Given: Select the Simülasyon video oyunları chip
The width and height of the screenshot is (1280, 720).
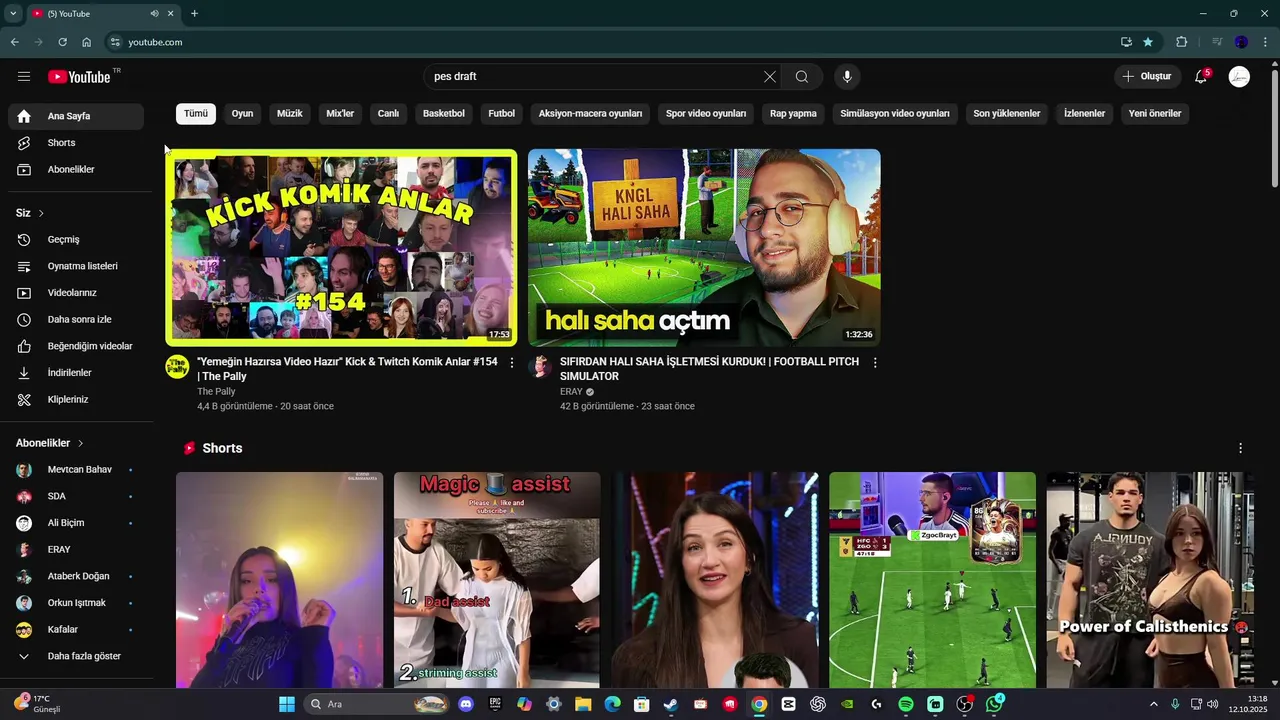Looking at the screenshot, I should click(x=895, y=114).
